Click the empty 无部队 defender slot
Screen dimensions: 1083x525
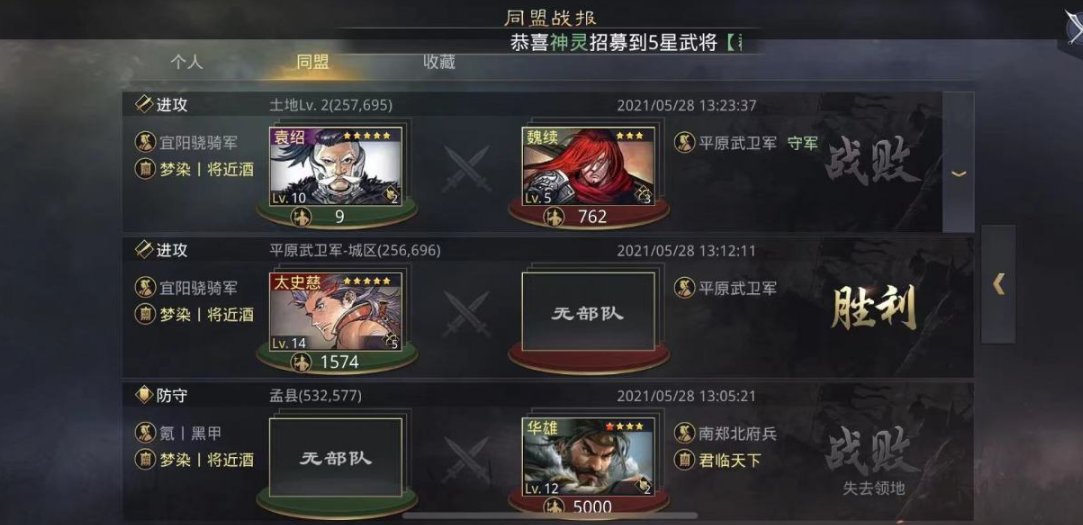tap(588, 312)
